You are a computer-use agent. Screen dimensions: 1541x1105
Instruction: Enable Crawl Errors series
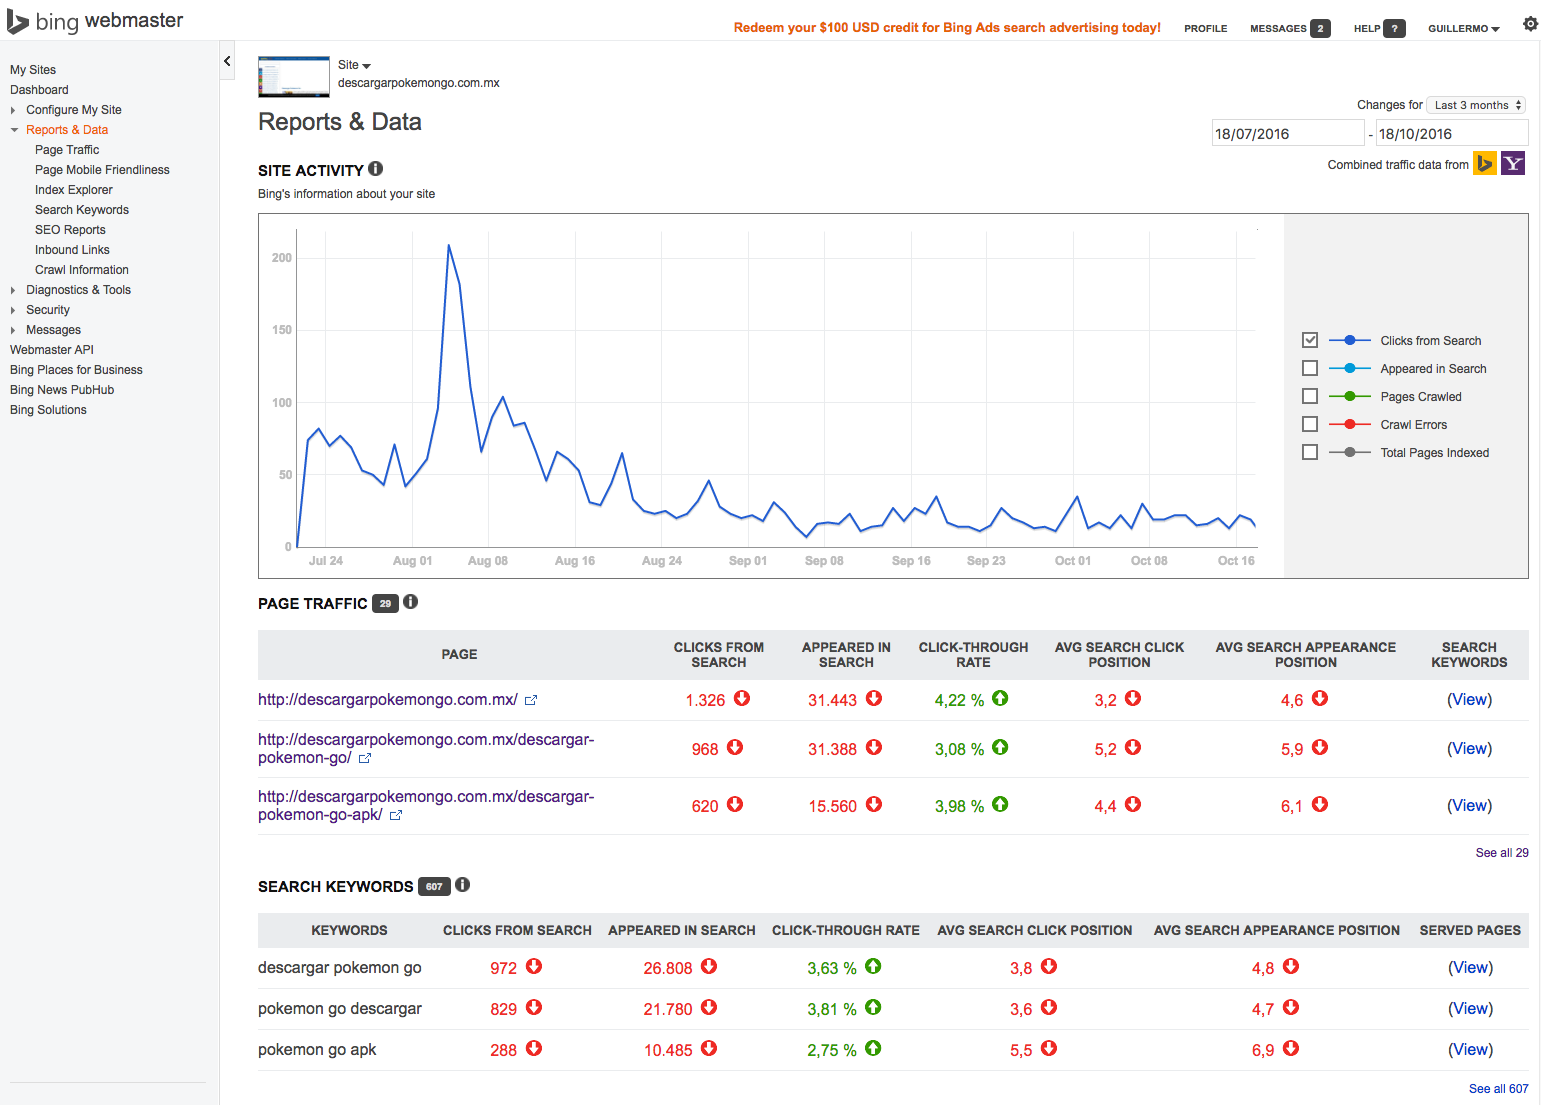coord(1310,424)
